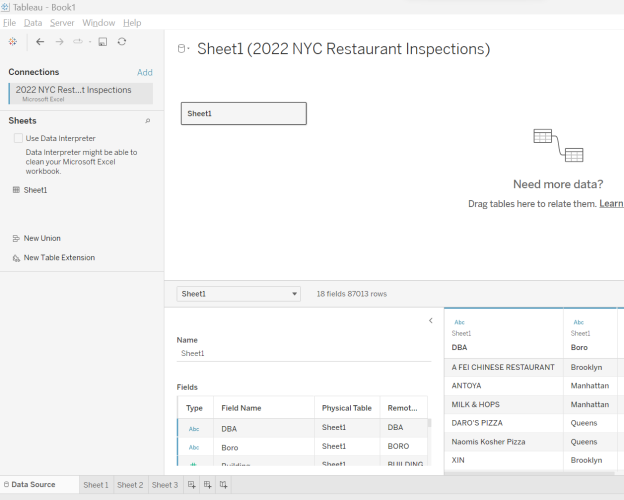Click the database icon beside the title
The width and height of the screenshot is (624, 500).
181,49
